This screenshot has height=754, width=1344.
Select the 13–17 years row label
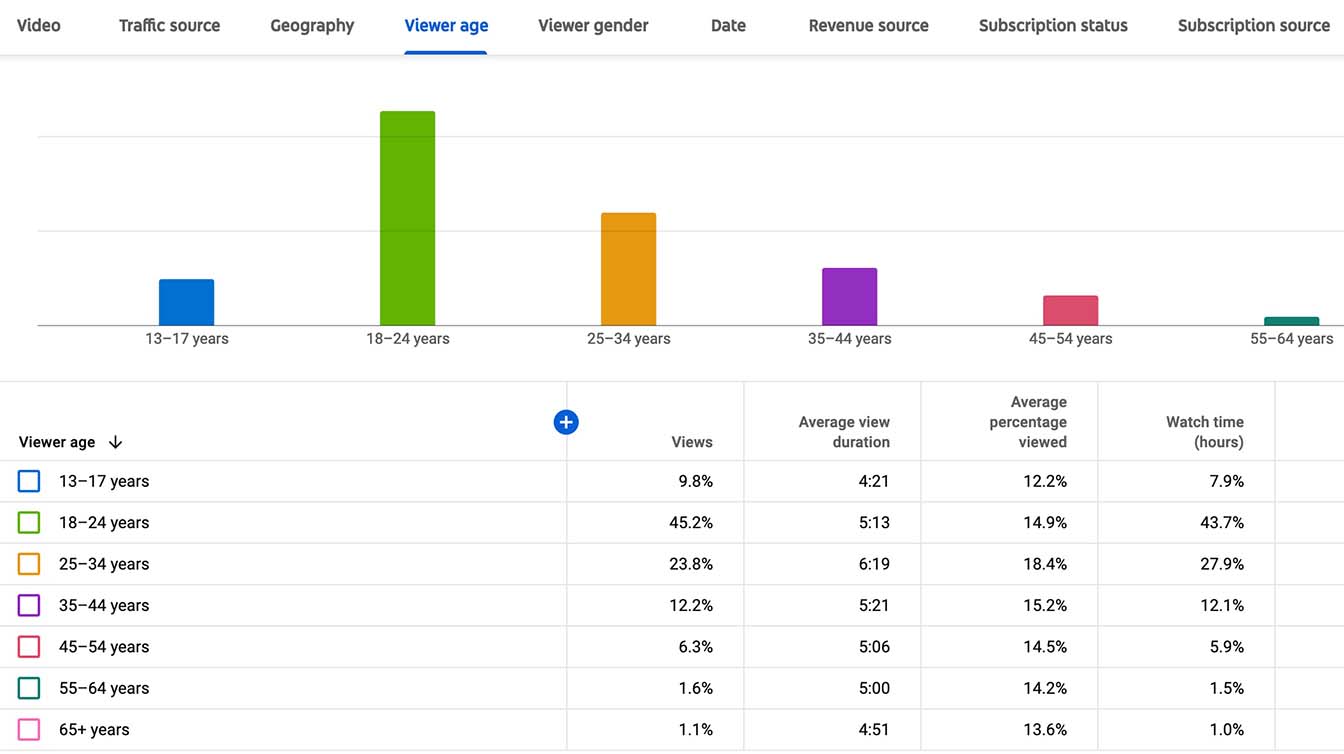(x=104, y=481)
